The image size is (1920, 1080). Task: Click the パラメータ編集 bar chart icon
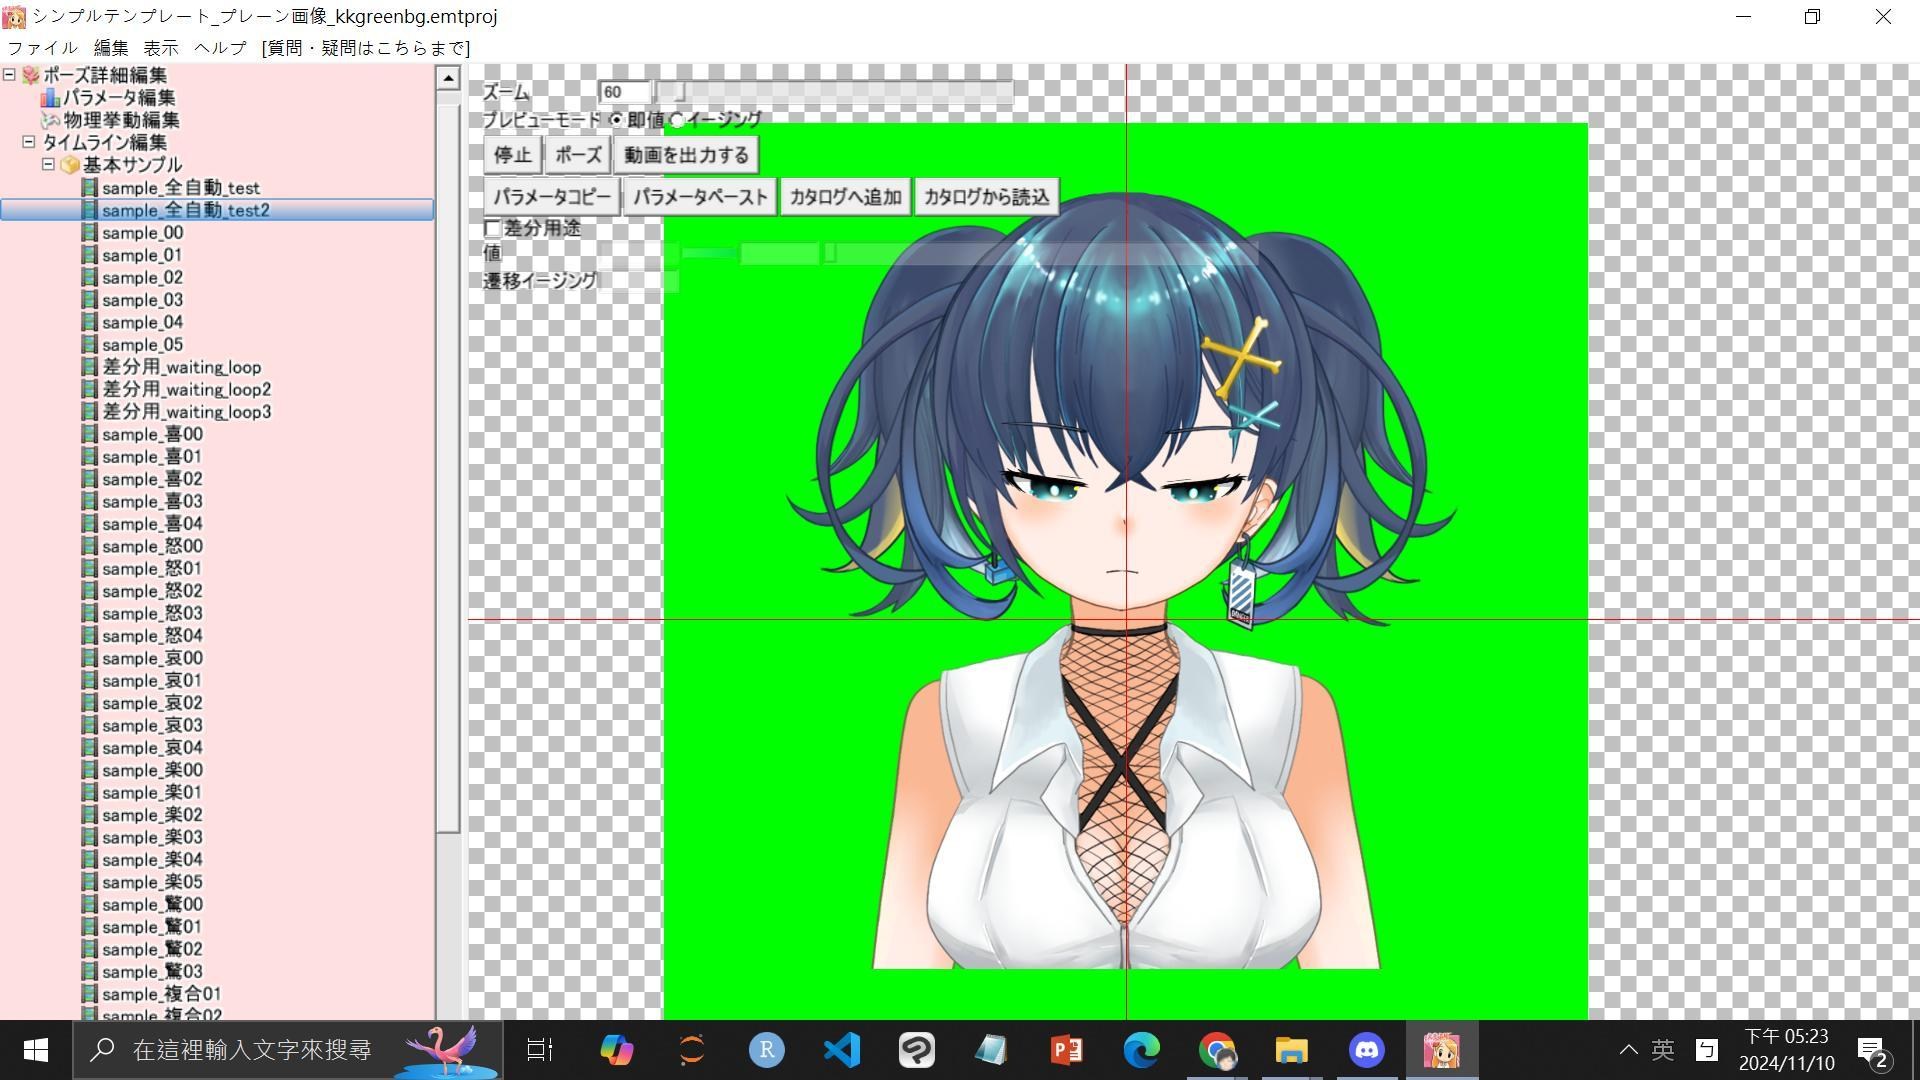point(50,97)
